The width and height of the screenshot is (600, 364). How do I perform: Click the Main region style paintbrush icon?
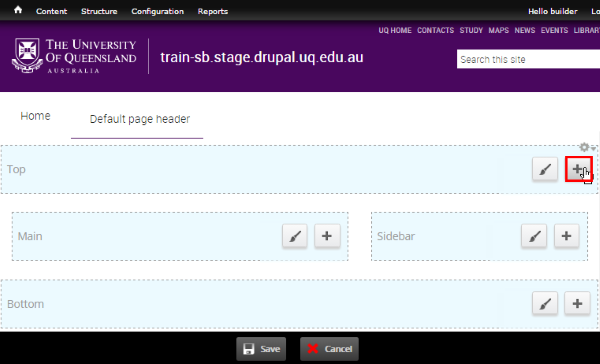[295, 236]
